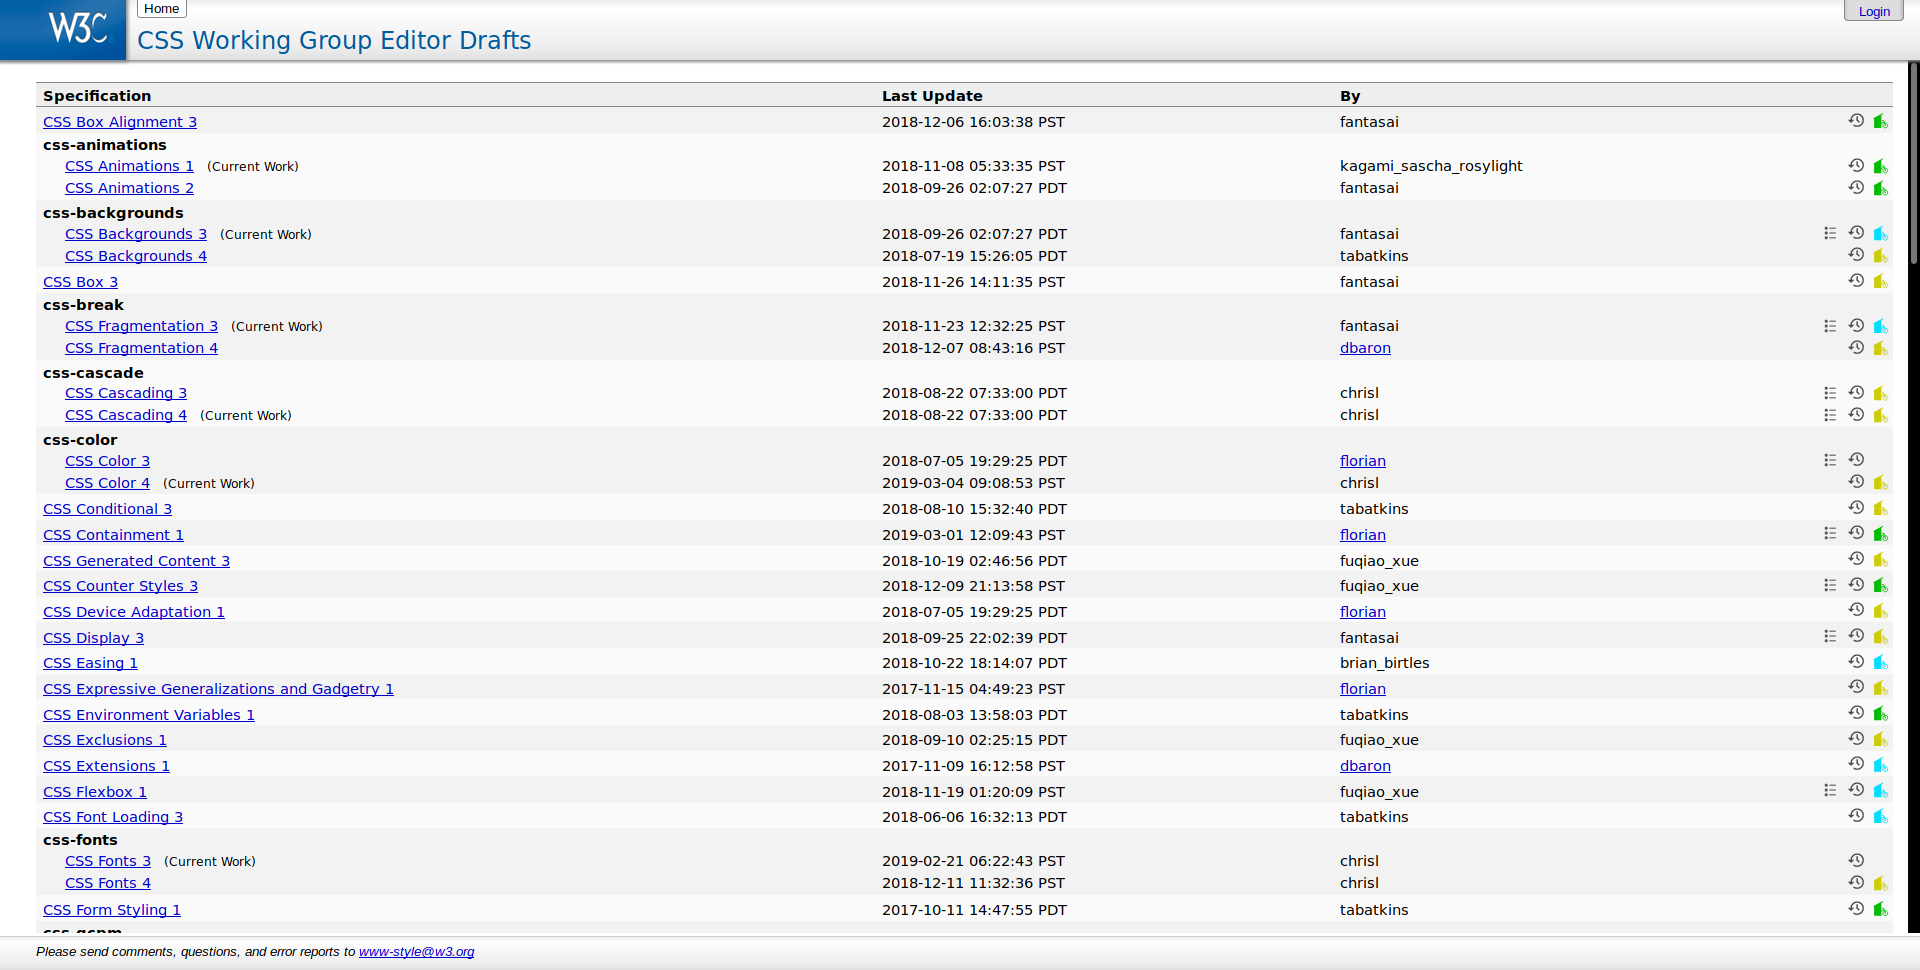Image resolution: width=1920 pixels, height=970 pixels.
Task: Open florian link in CSS Color 3 row
Action: [x=1363, y=461]
